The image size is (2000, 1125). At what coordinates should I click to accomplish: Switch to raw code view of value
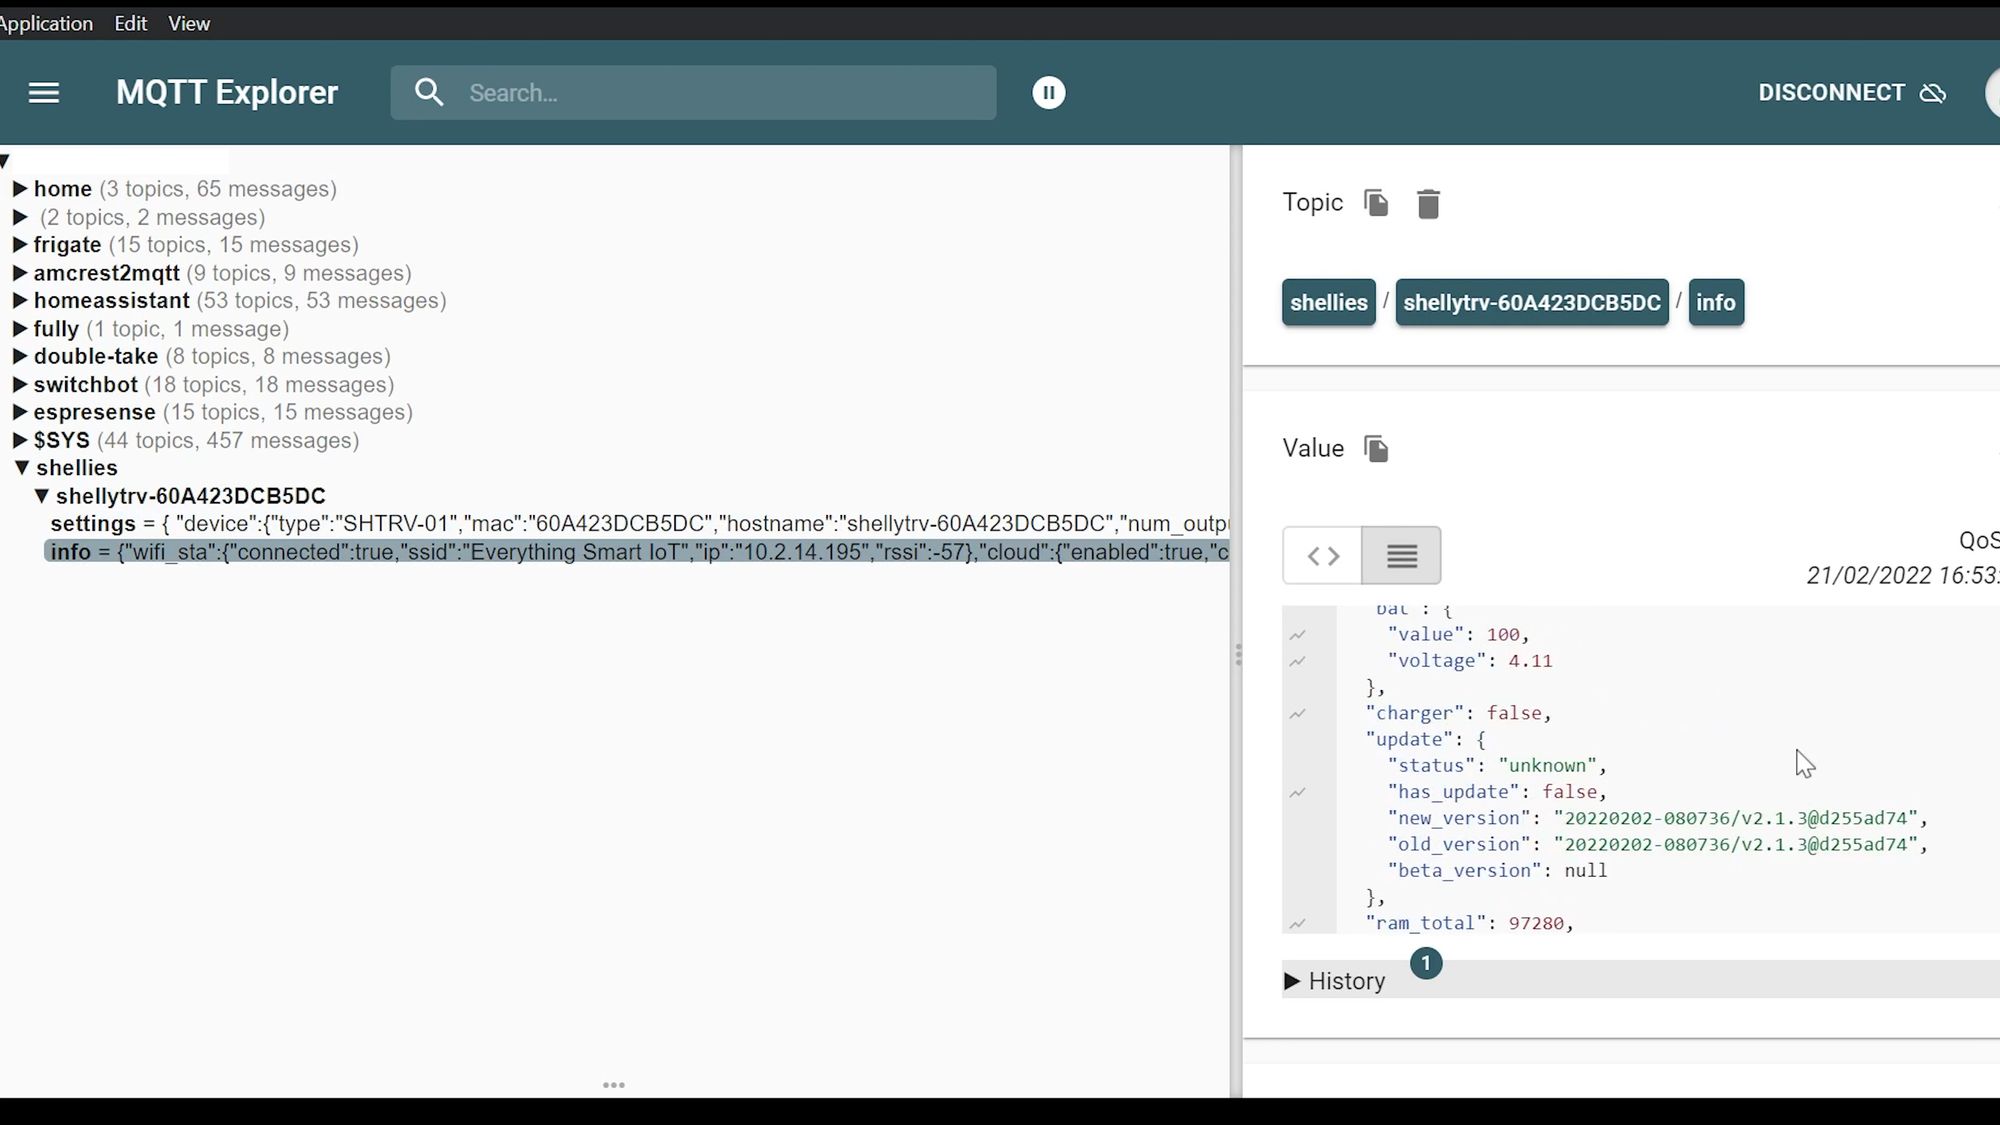tap(1323, 556)
